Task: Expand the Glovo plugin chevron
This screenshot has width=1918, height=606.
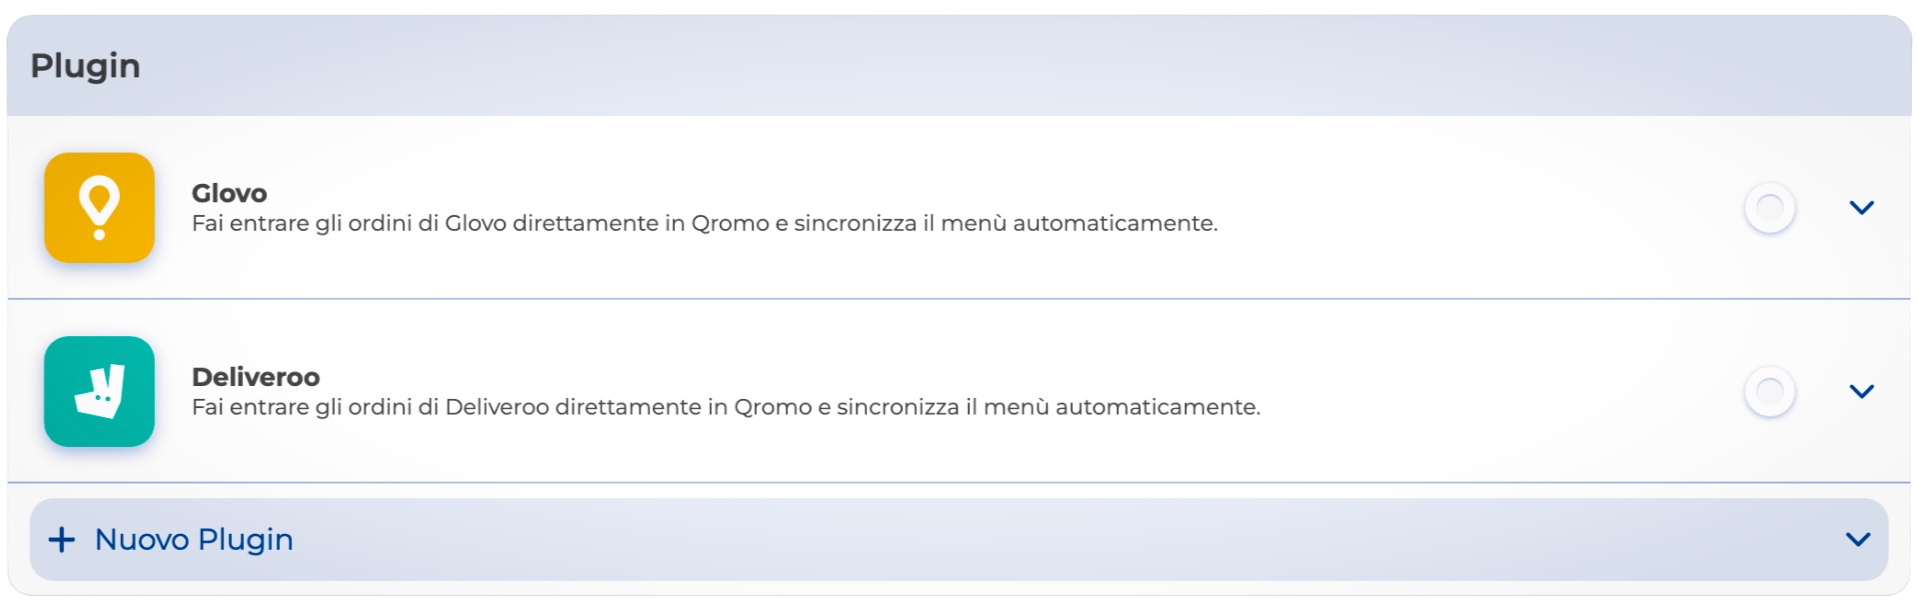Action: click(1861, 208)
